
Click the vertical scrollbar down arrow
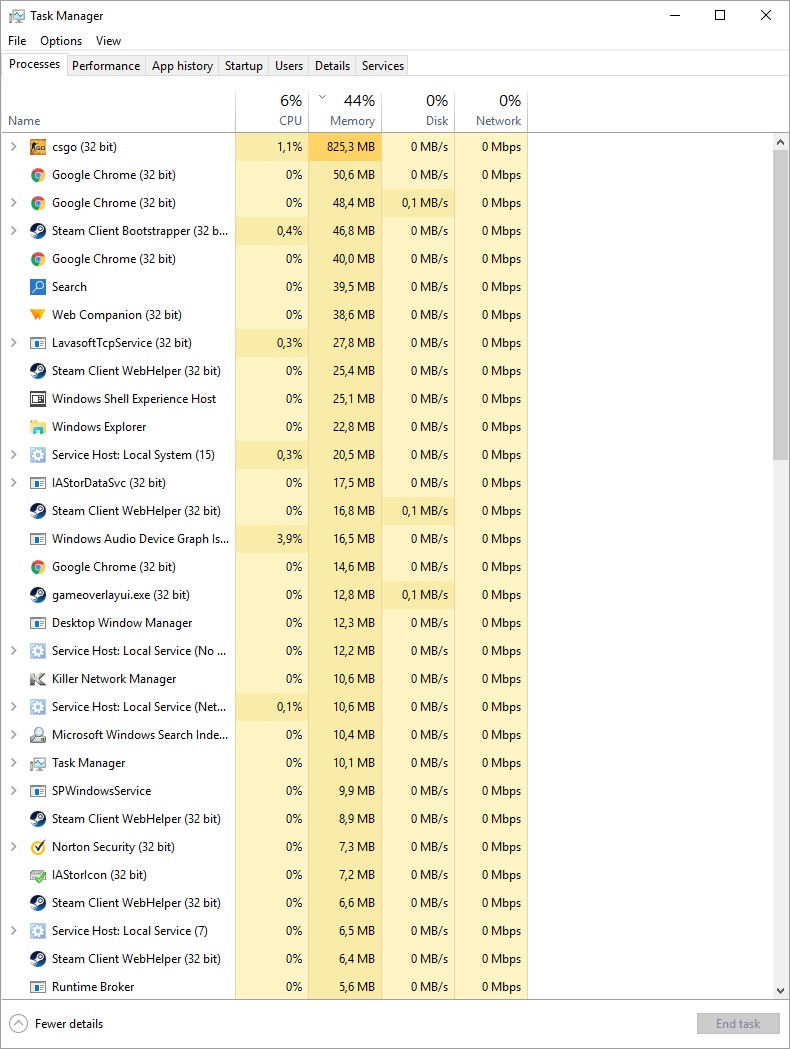(x=781, y=990)
